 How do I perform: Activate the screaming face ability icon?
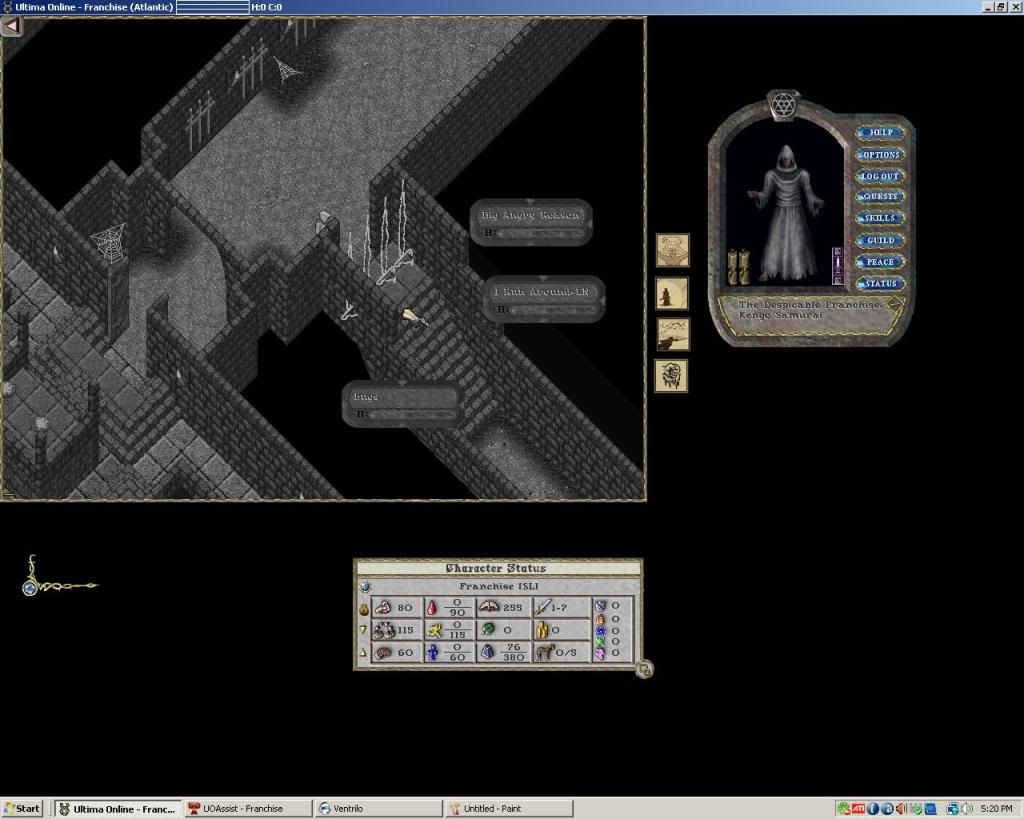pos(671,376)
